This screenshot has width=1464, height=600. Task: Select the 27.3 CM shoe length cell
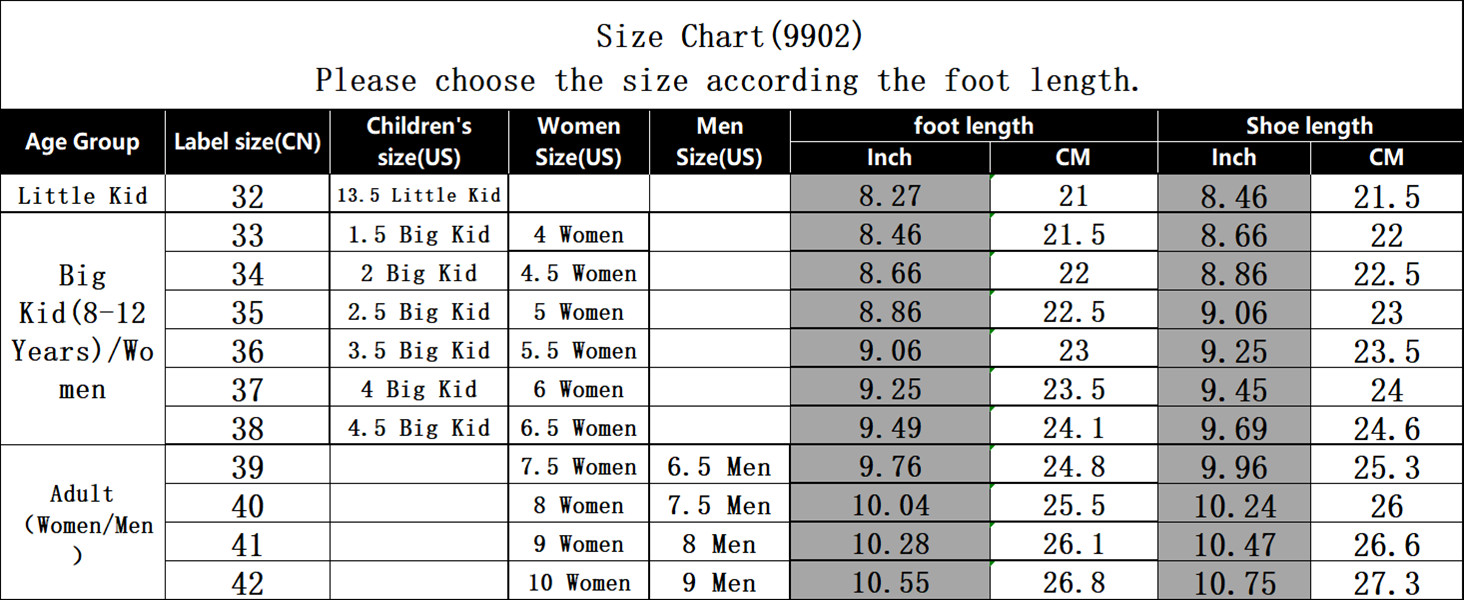pyautogui.click(x=1387, y=582)
